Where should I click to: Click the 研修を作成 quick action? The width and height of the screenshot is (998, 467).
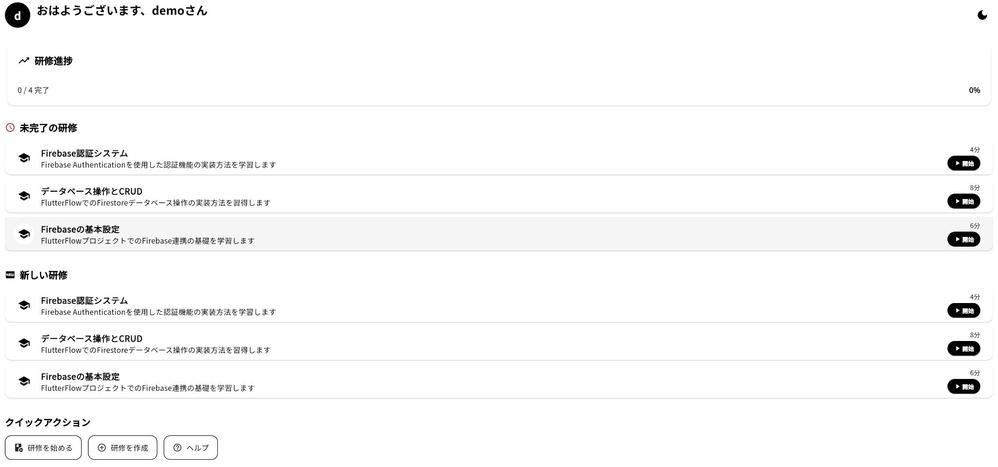coord(122,448)
